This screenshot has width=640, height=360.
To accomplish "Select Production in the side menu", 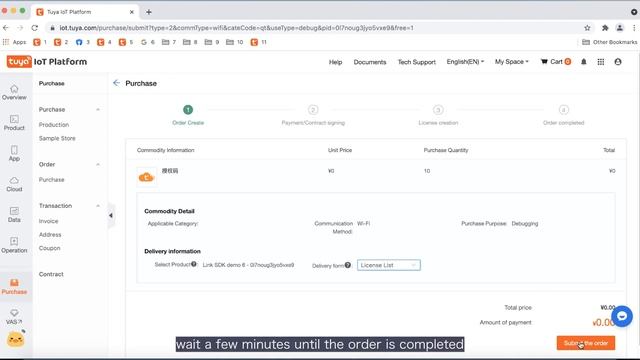I will click(x=54, y=124).
